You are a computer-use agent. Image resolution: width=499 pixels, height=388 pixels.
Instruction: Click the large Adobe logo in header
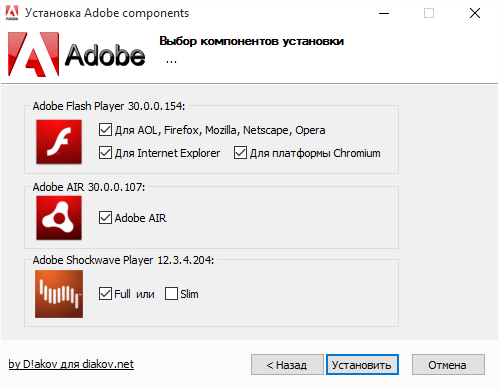pyautogui.click(x=76, y=54)
